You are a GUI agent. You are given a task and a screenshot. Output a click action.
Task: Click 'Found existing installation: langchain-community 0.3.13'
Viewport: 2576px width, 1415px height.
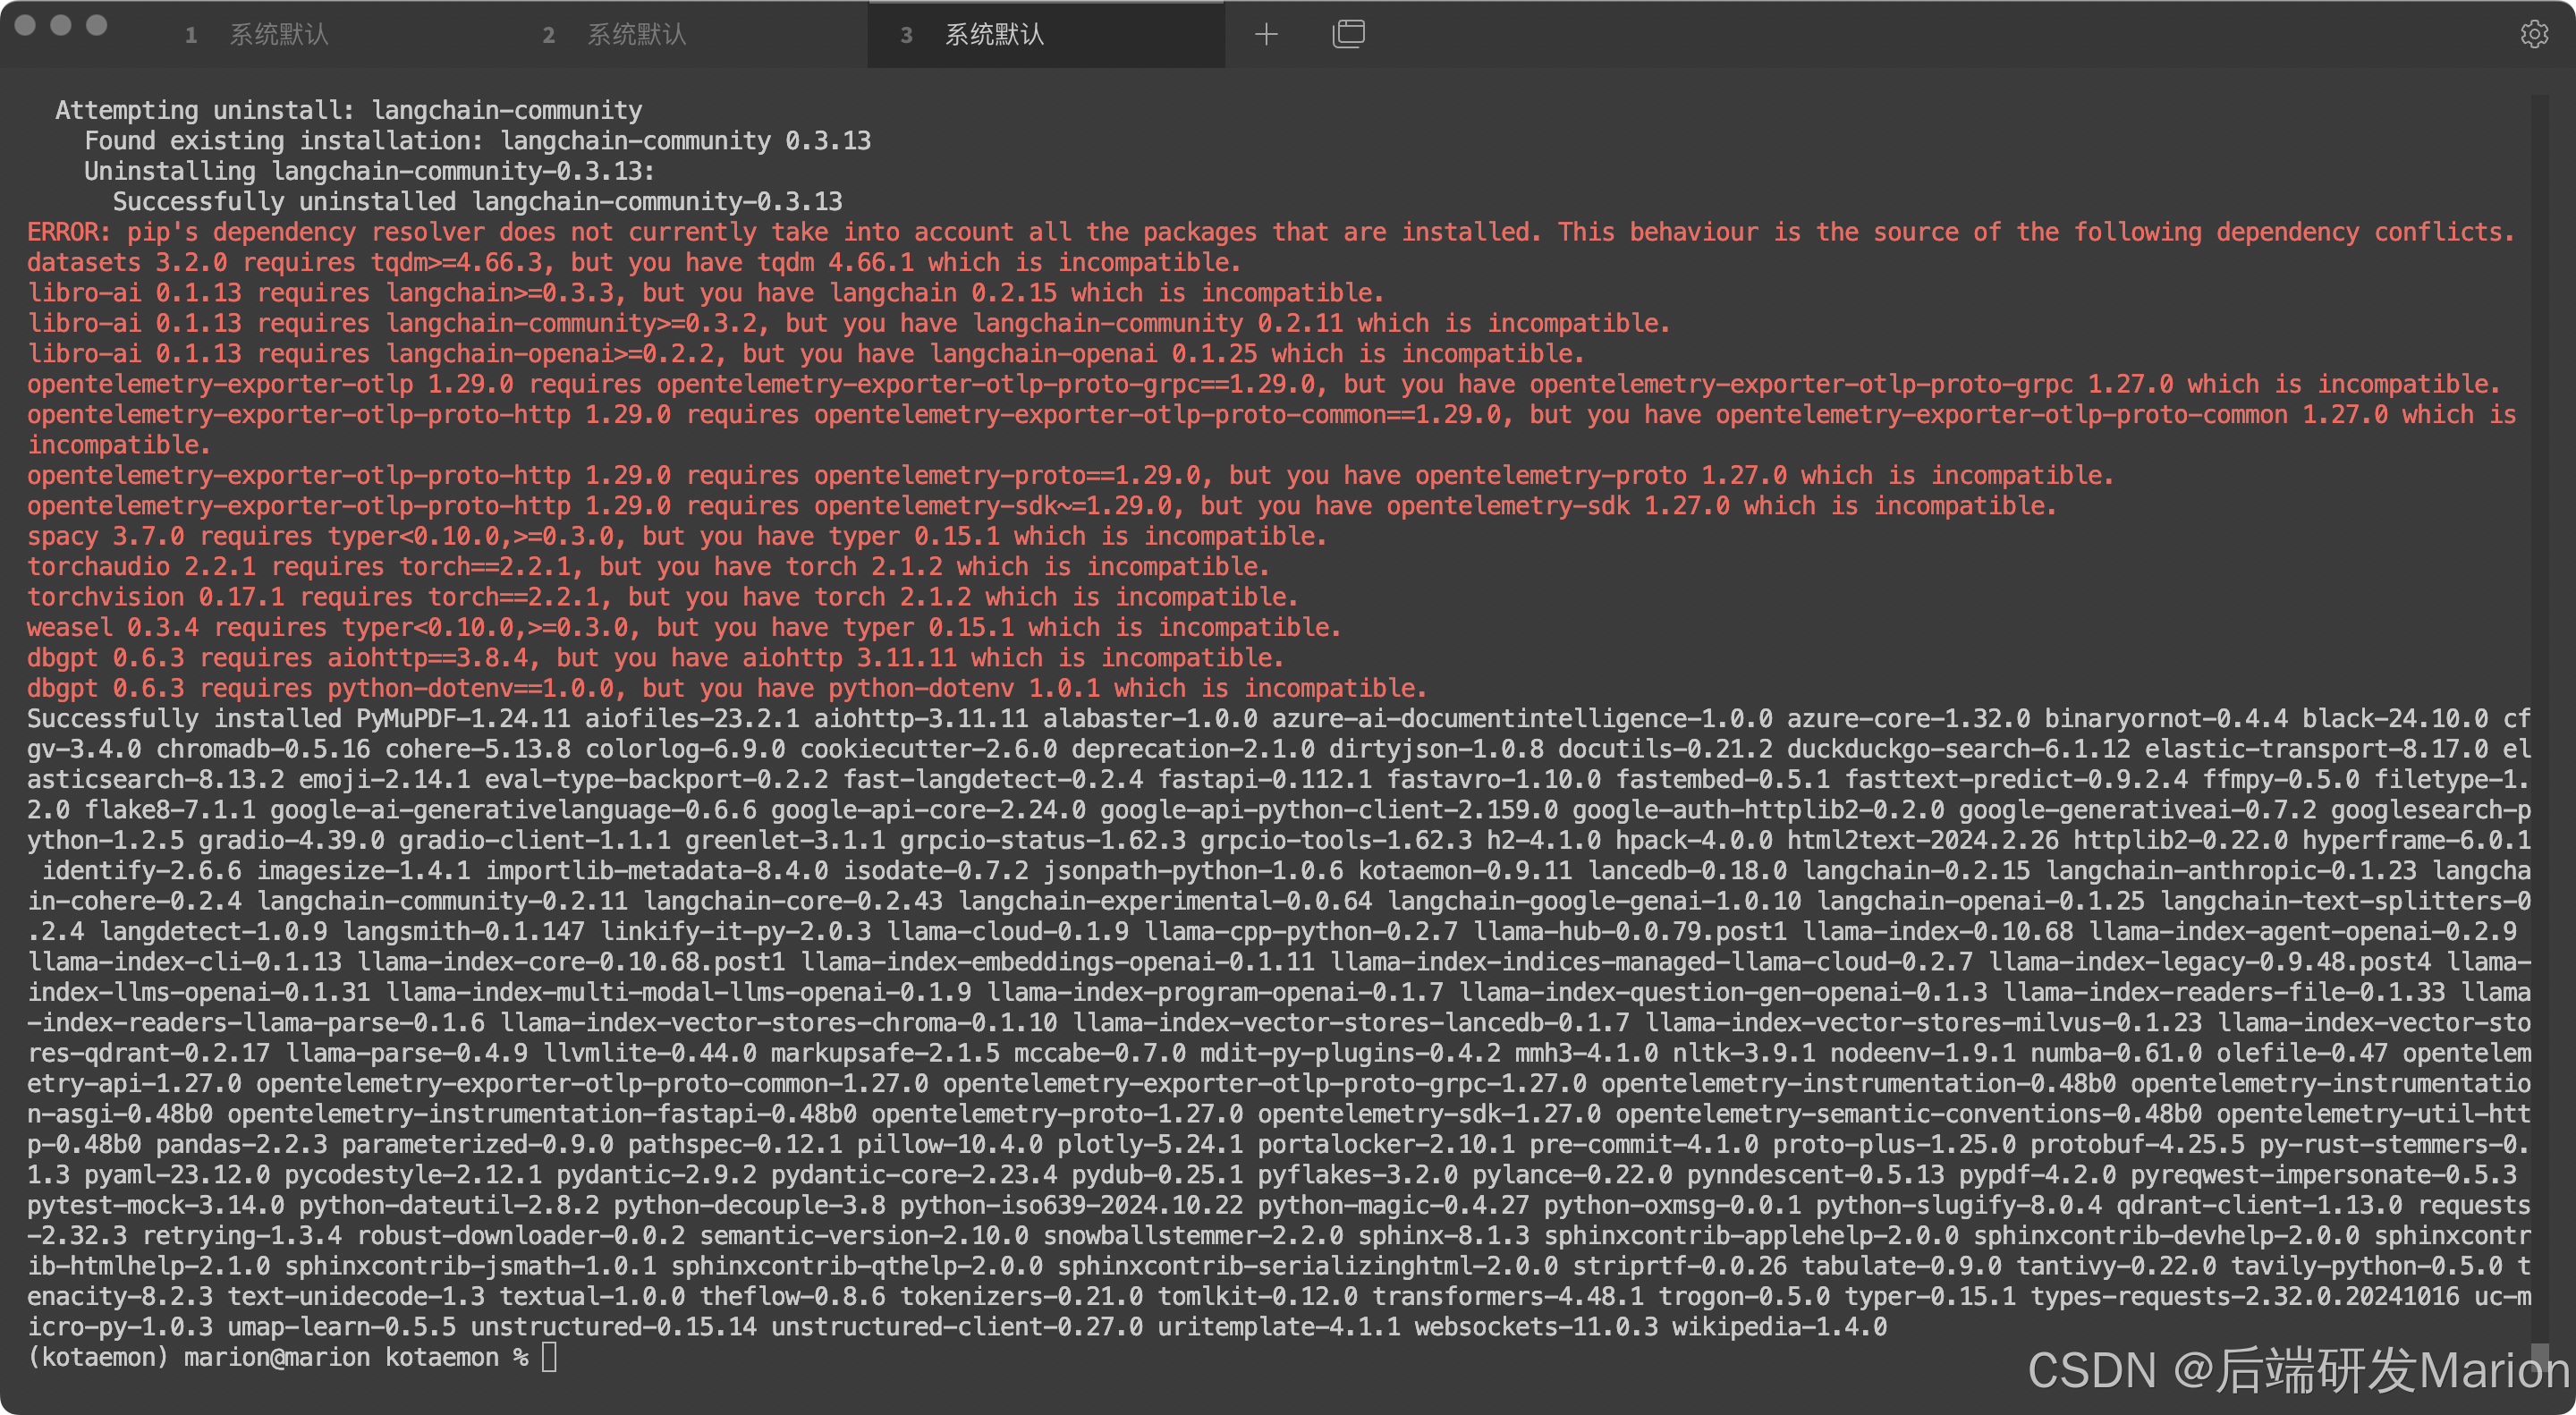click(477, 141)
